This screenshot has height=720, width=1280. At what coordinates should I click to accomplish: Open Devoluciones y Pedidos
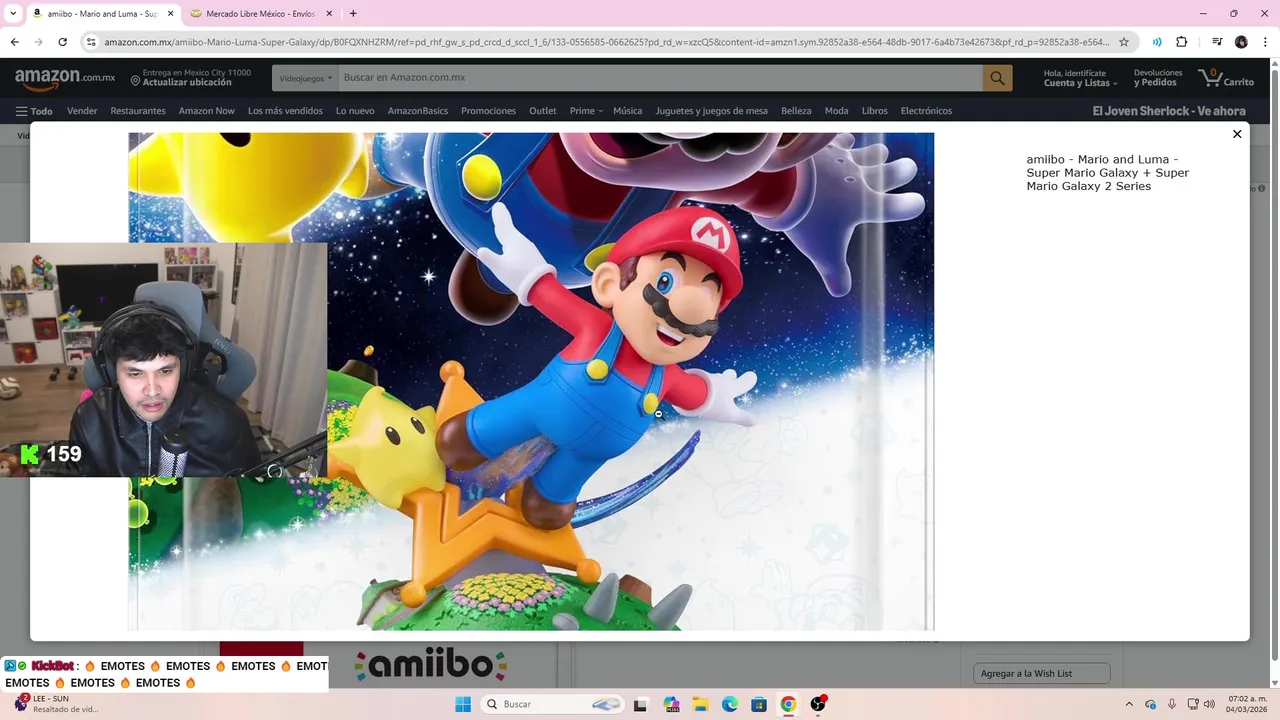(x=1158, y=78)
